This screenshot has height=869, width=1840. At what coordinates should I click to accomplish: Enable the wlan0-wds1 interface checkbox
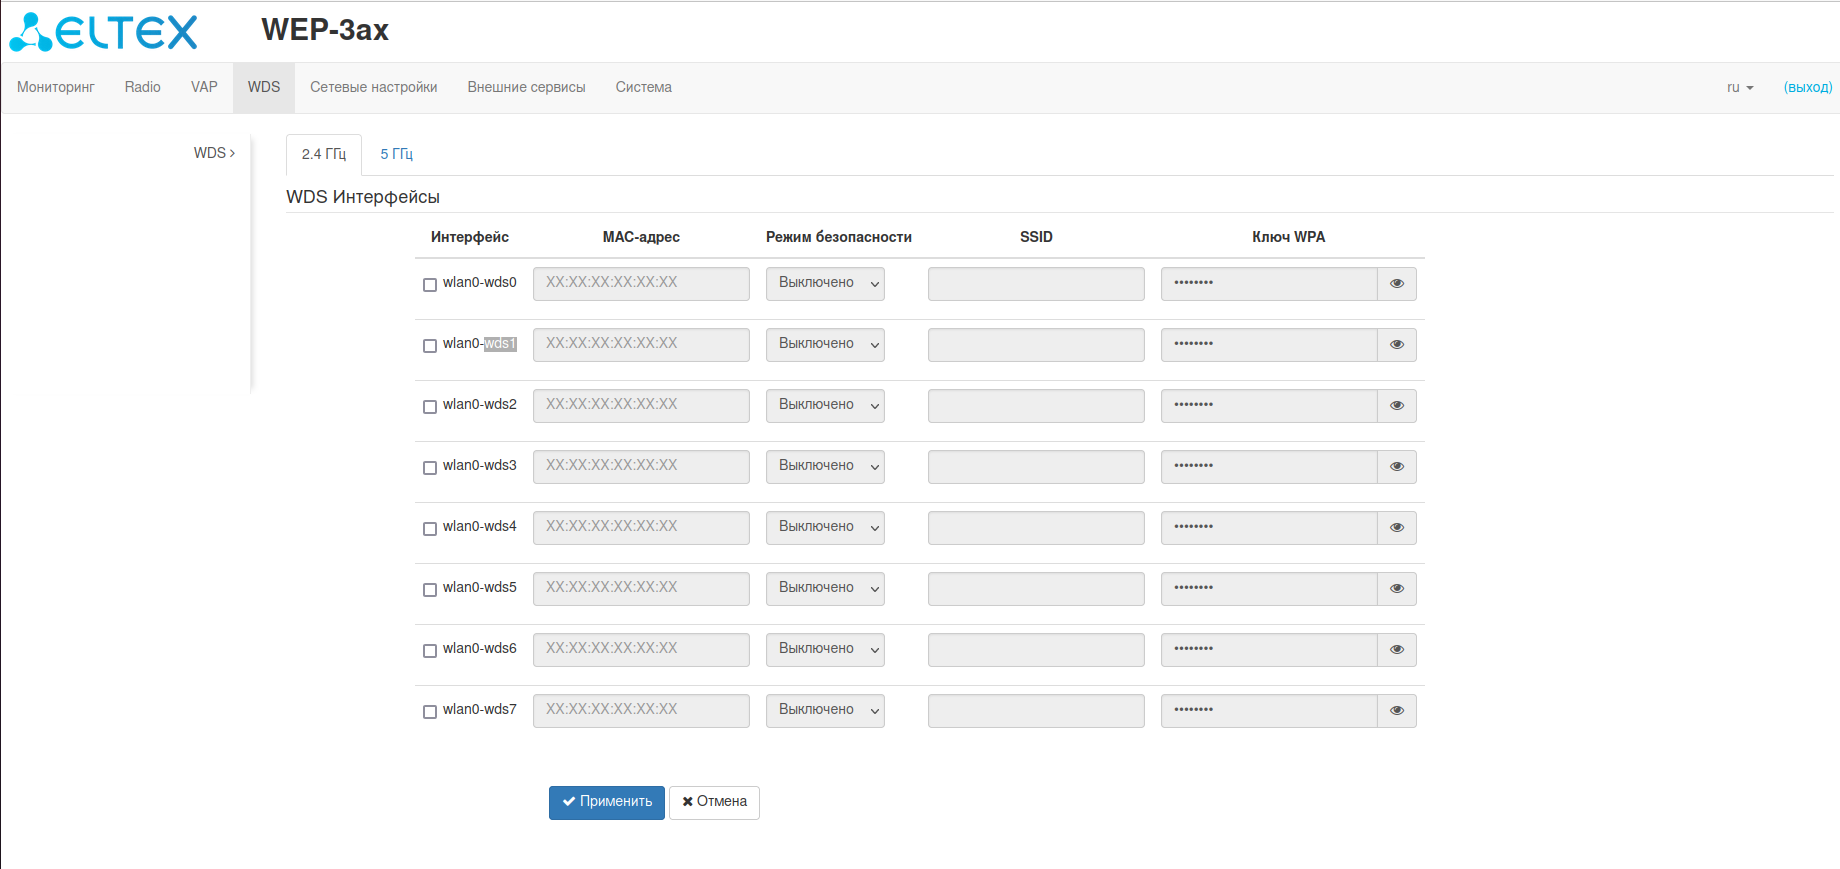[430, 346]
